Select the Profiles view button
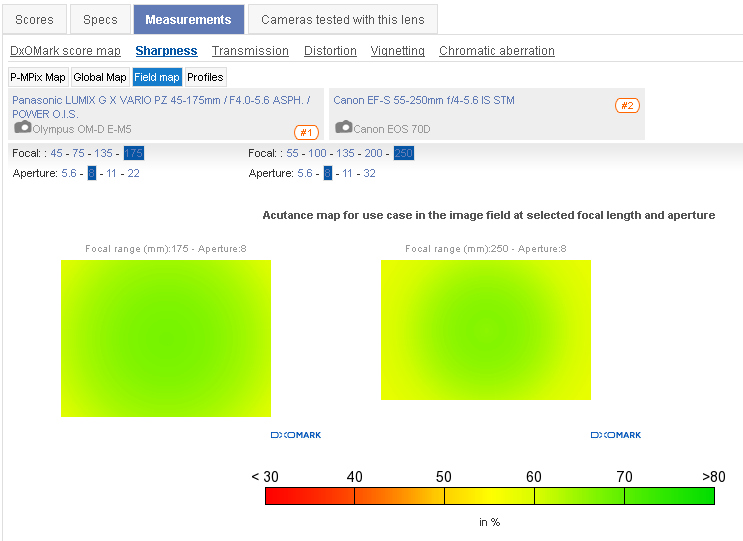Image resolution: width=743 pixels, height=541 pixels. click(205, 77)
